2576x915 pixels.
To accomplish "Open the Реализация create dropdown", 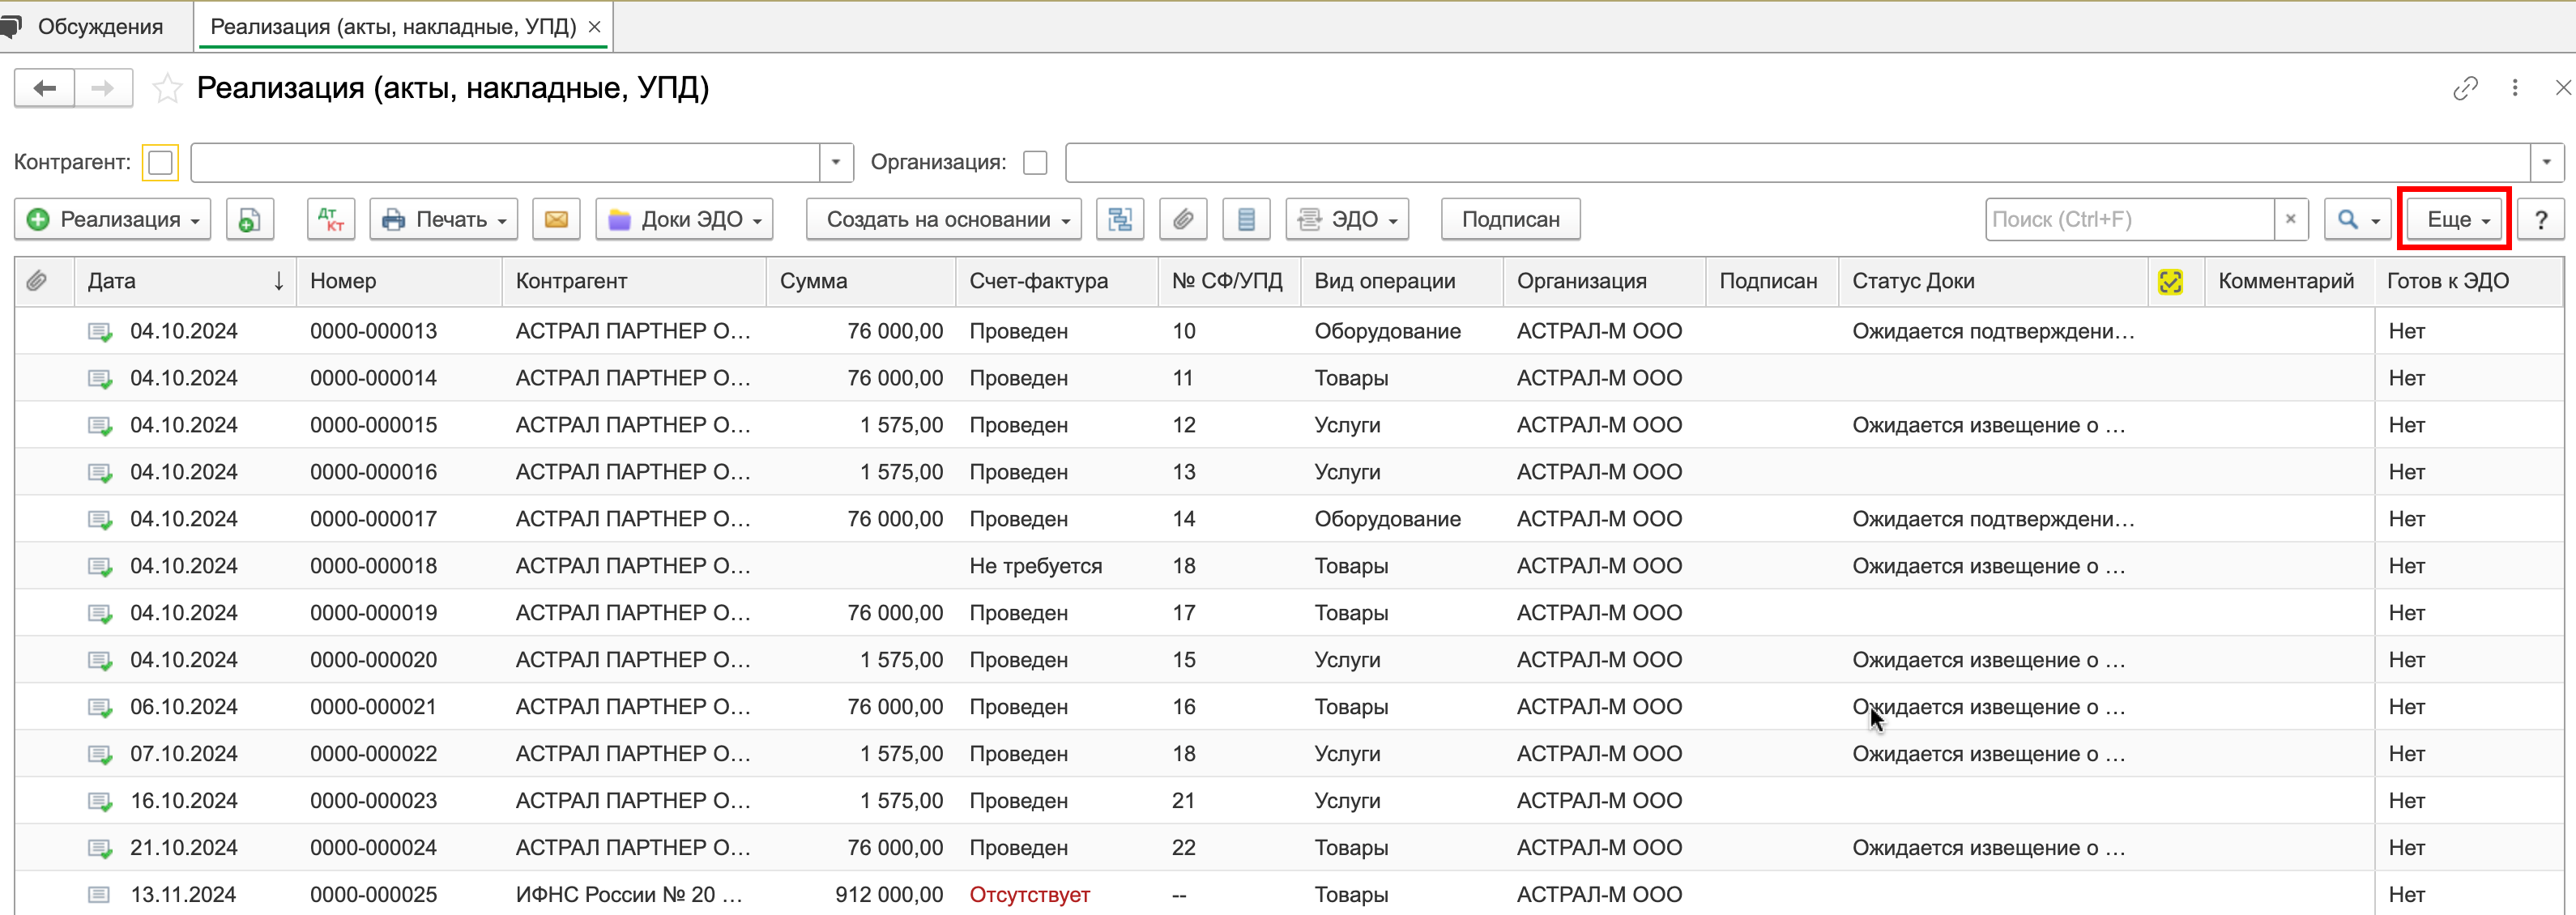I will tap(113, 219).
